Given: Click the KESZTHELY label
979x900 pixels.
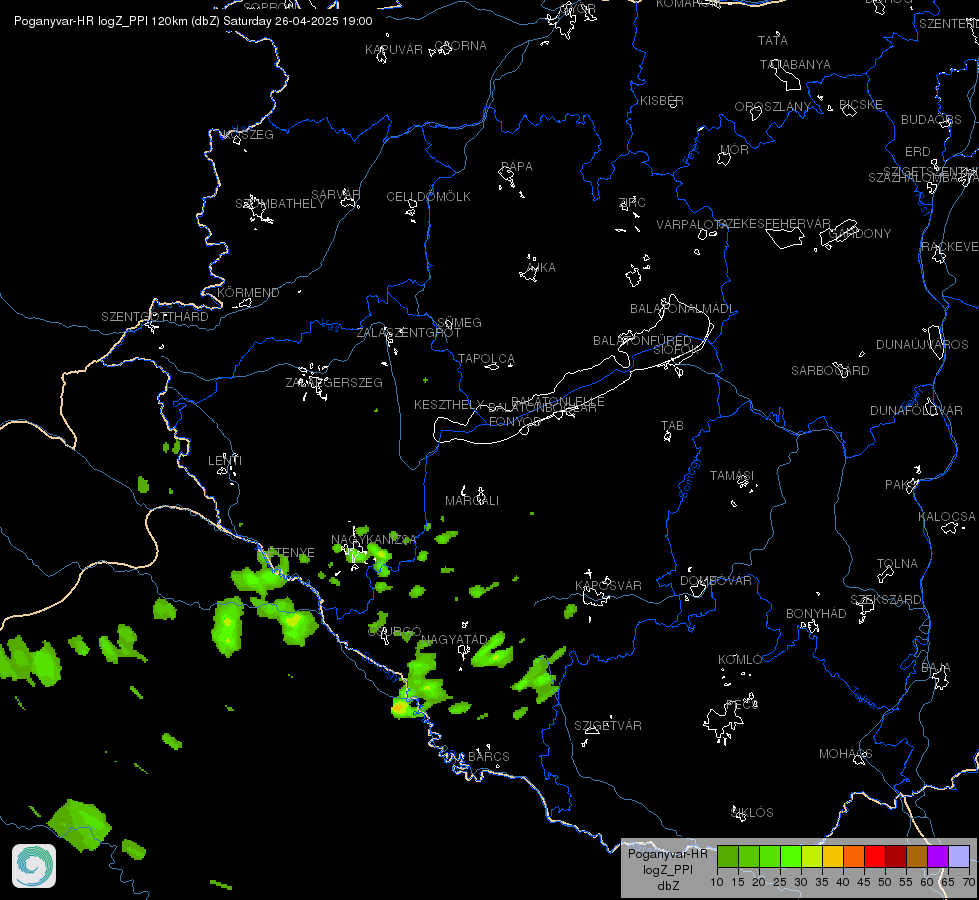Looking at the screenshot, I should [449, 405].
